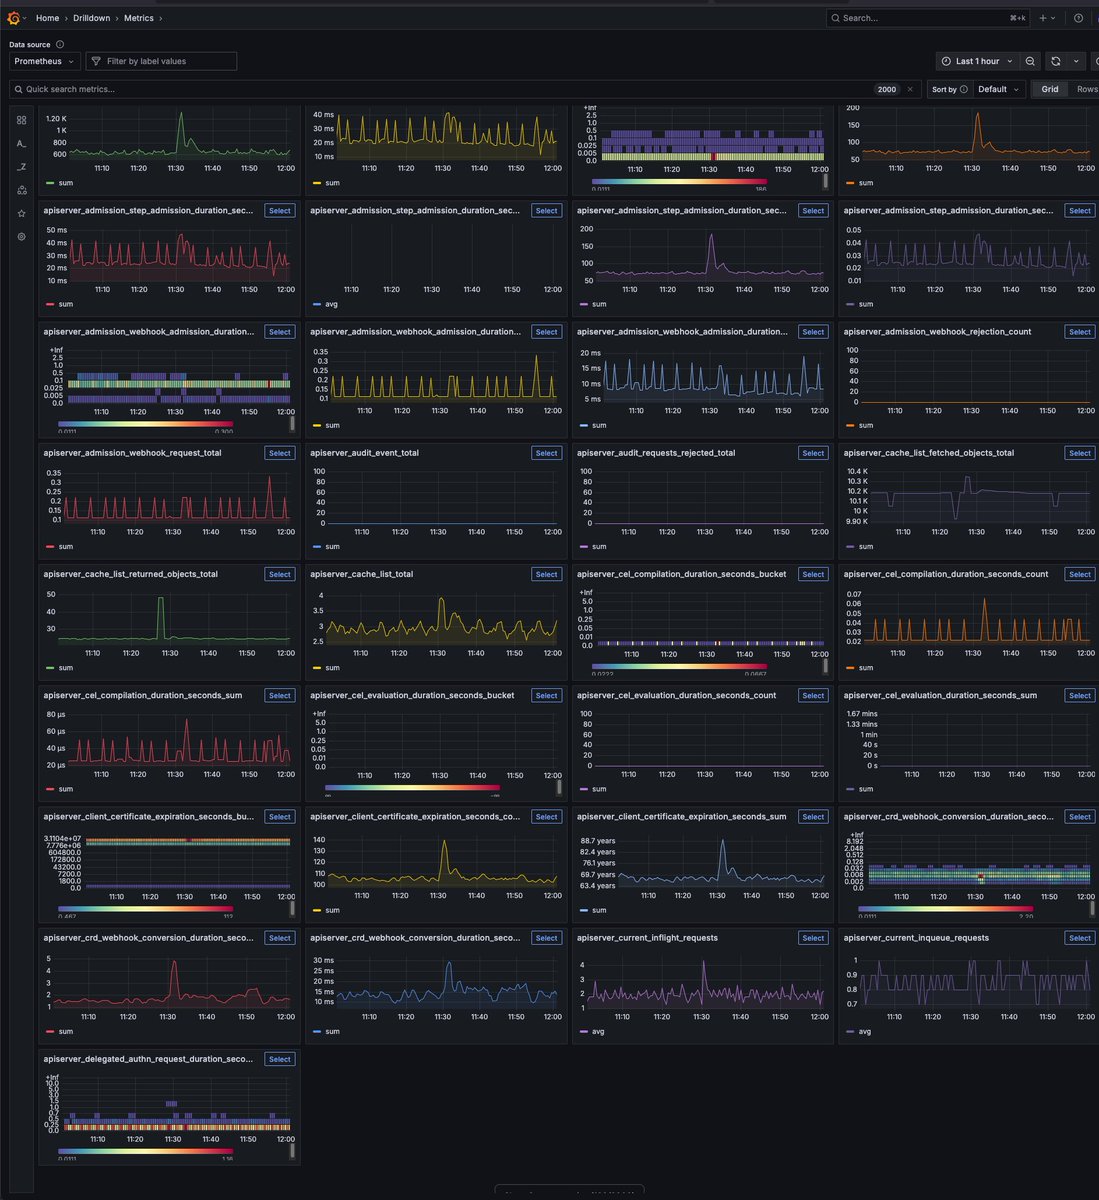Open the Sort by Default dropdown
This screenshot has height=1200, width=1099.
[x=999, y=89]
